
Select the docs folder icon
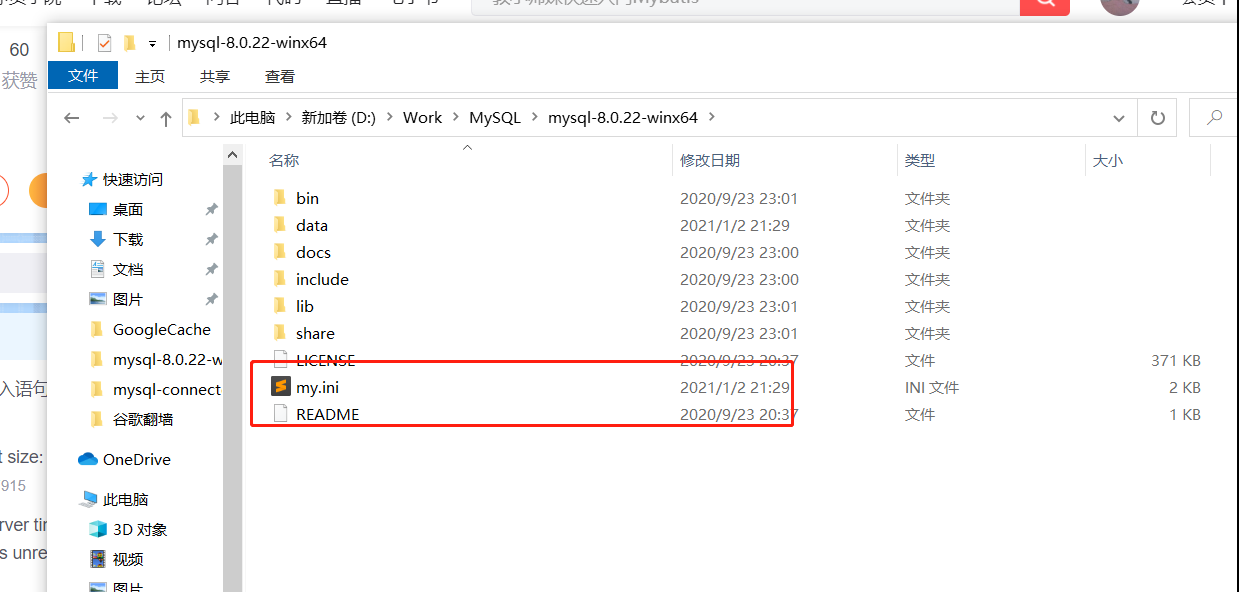pos(280,252)
